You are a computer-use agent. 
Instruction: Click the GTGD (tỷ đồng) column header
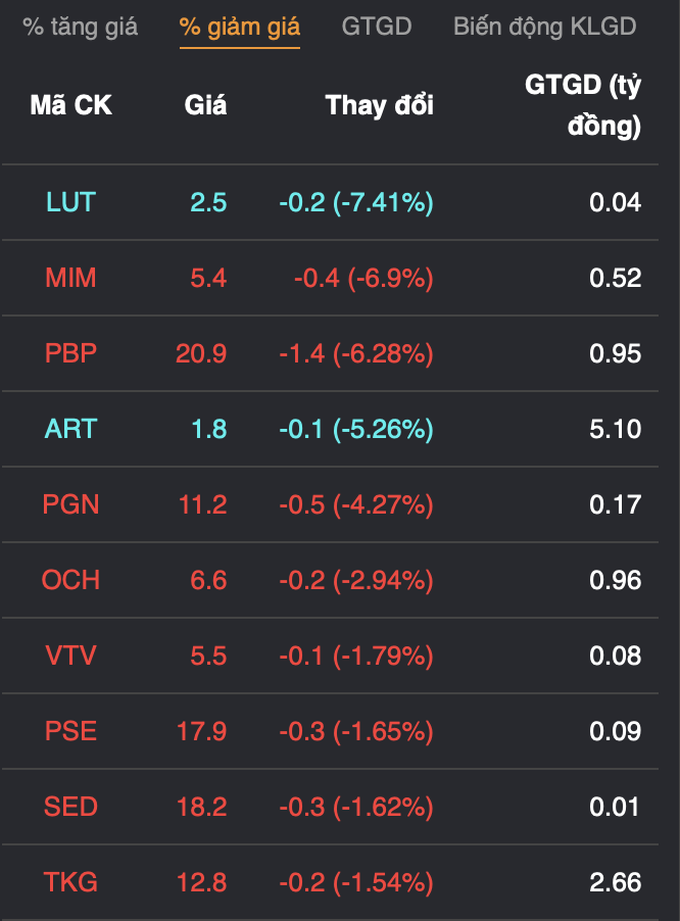pyautogui.click(x=583, y=106)
